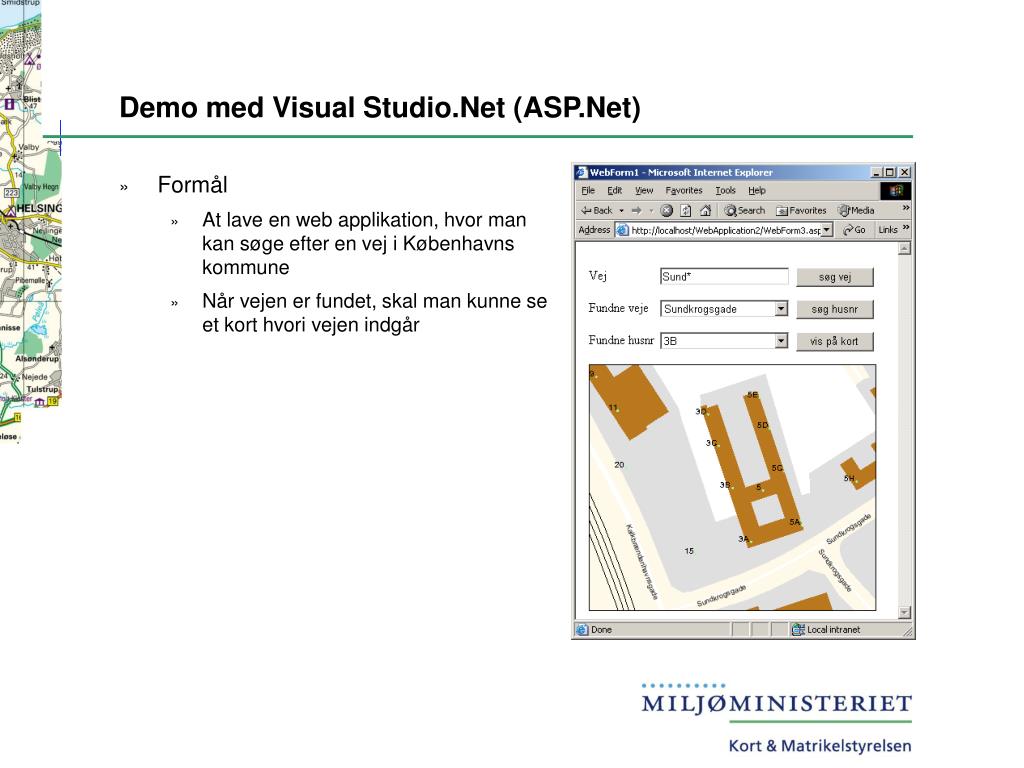Click the søg vej button
This screenshot has height=768, width=1024.
click(835, 277)
